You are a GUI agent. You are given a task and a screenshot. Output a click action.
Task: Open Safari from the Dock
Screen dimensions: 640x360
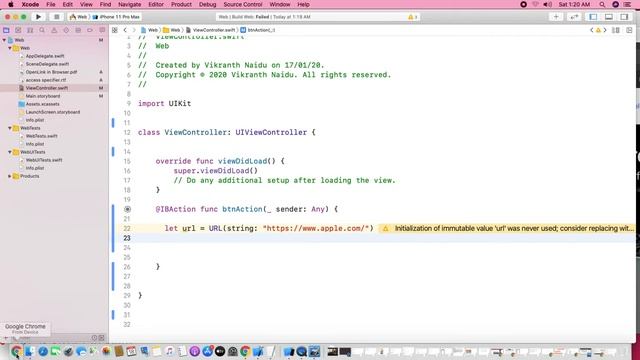tap(43, 351)
